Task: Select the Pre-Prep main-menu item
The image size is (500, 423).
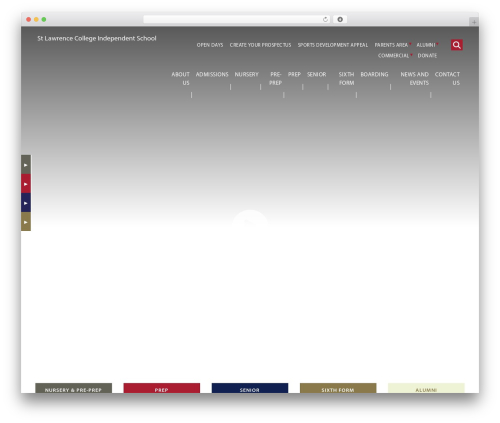Action: (x=275, y=78)
